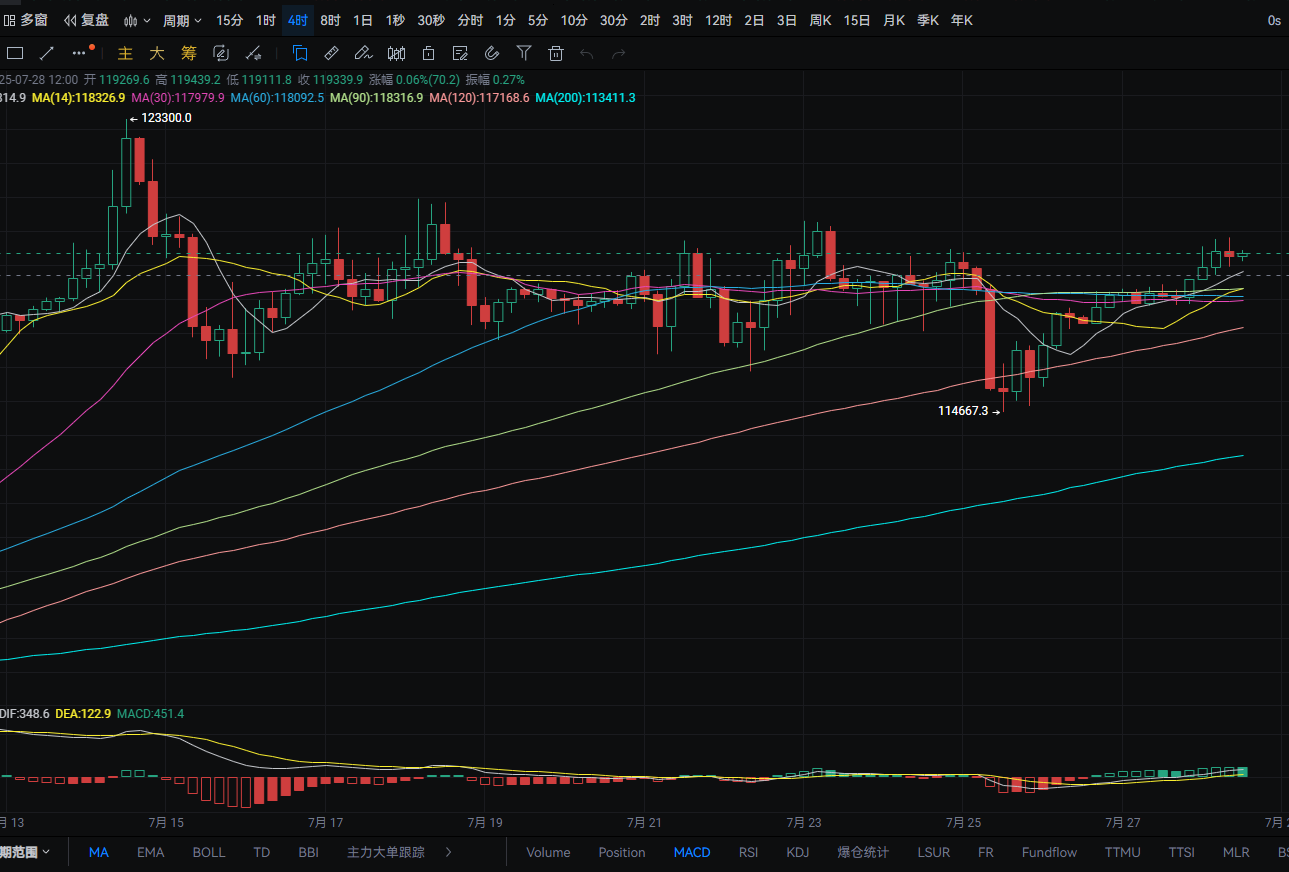Image resolution: width=1289 pixels, height=872 pixels.
Task: Open the ruler measurement tool
Action: pyautogui.click(x=332, y=53)
